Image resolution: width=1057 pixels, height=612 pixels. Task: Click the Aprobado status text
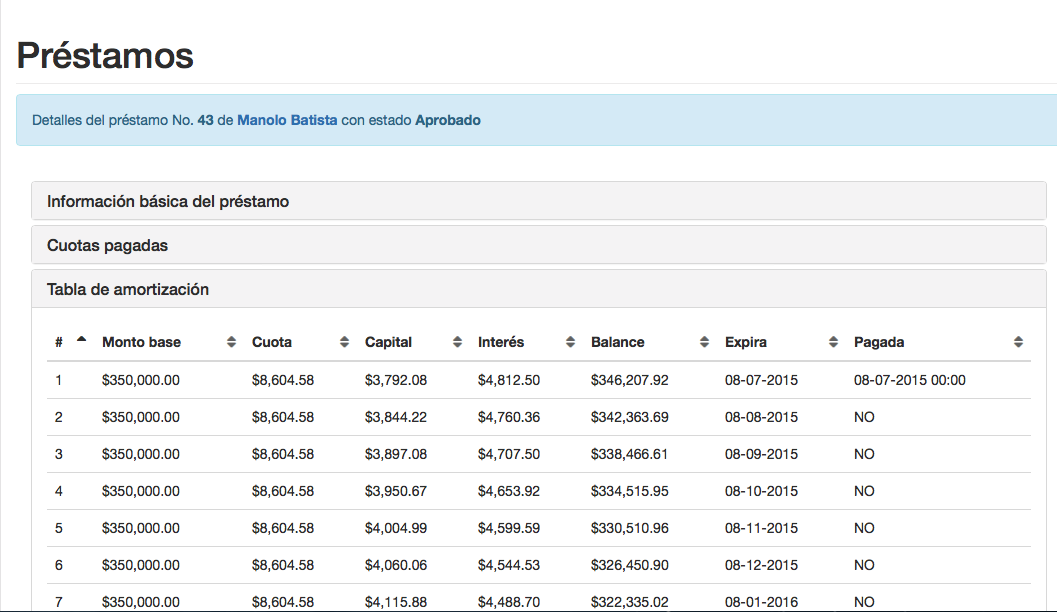(x=448, y=120)
